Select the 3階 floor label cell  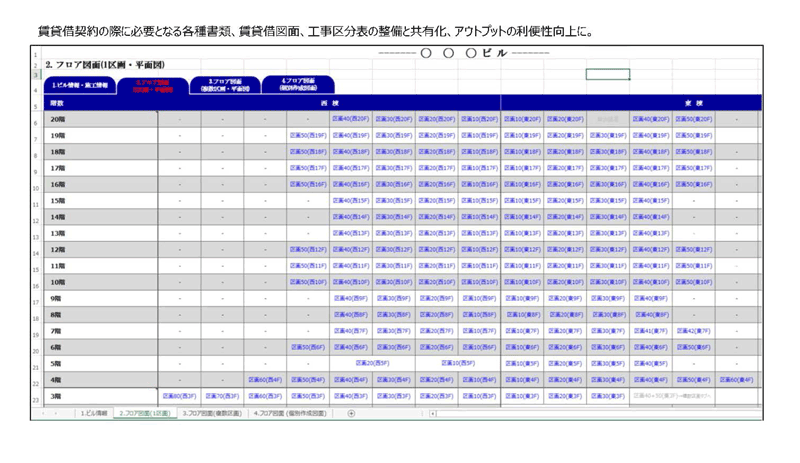tap(101, 396)
